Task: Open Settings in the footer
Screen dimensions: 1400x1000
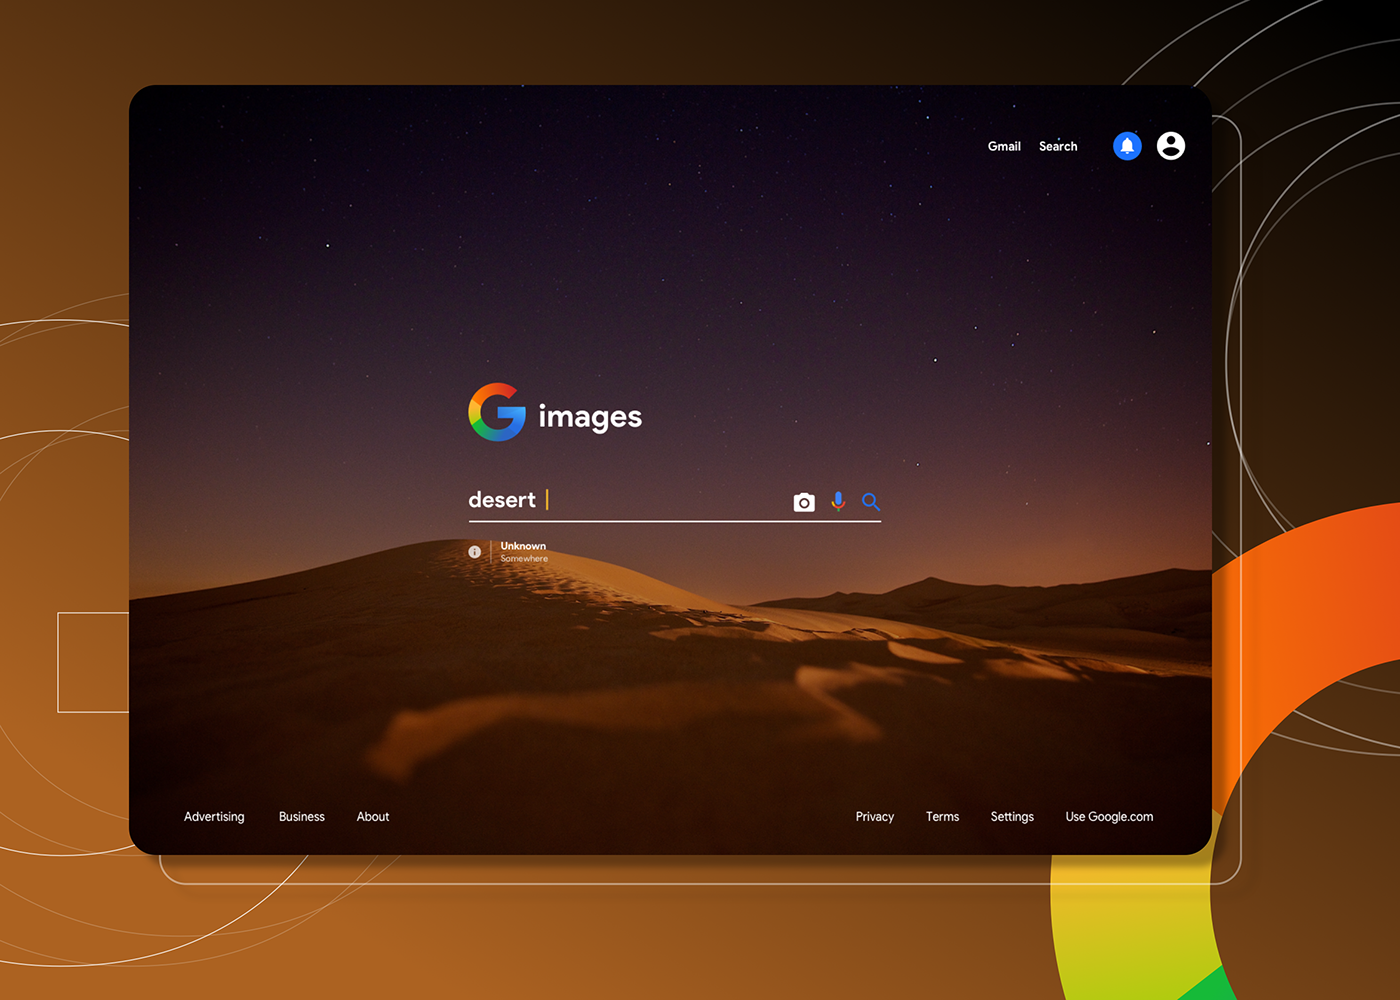Action: [1012, 817]
